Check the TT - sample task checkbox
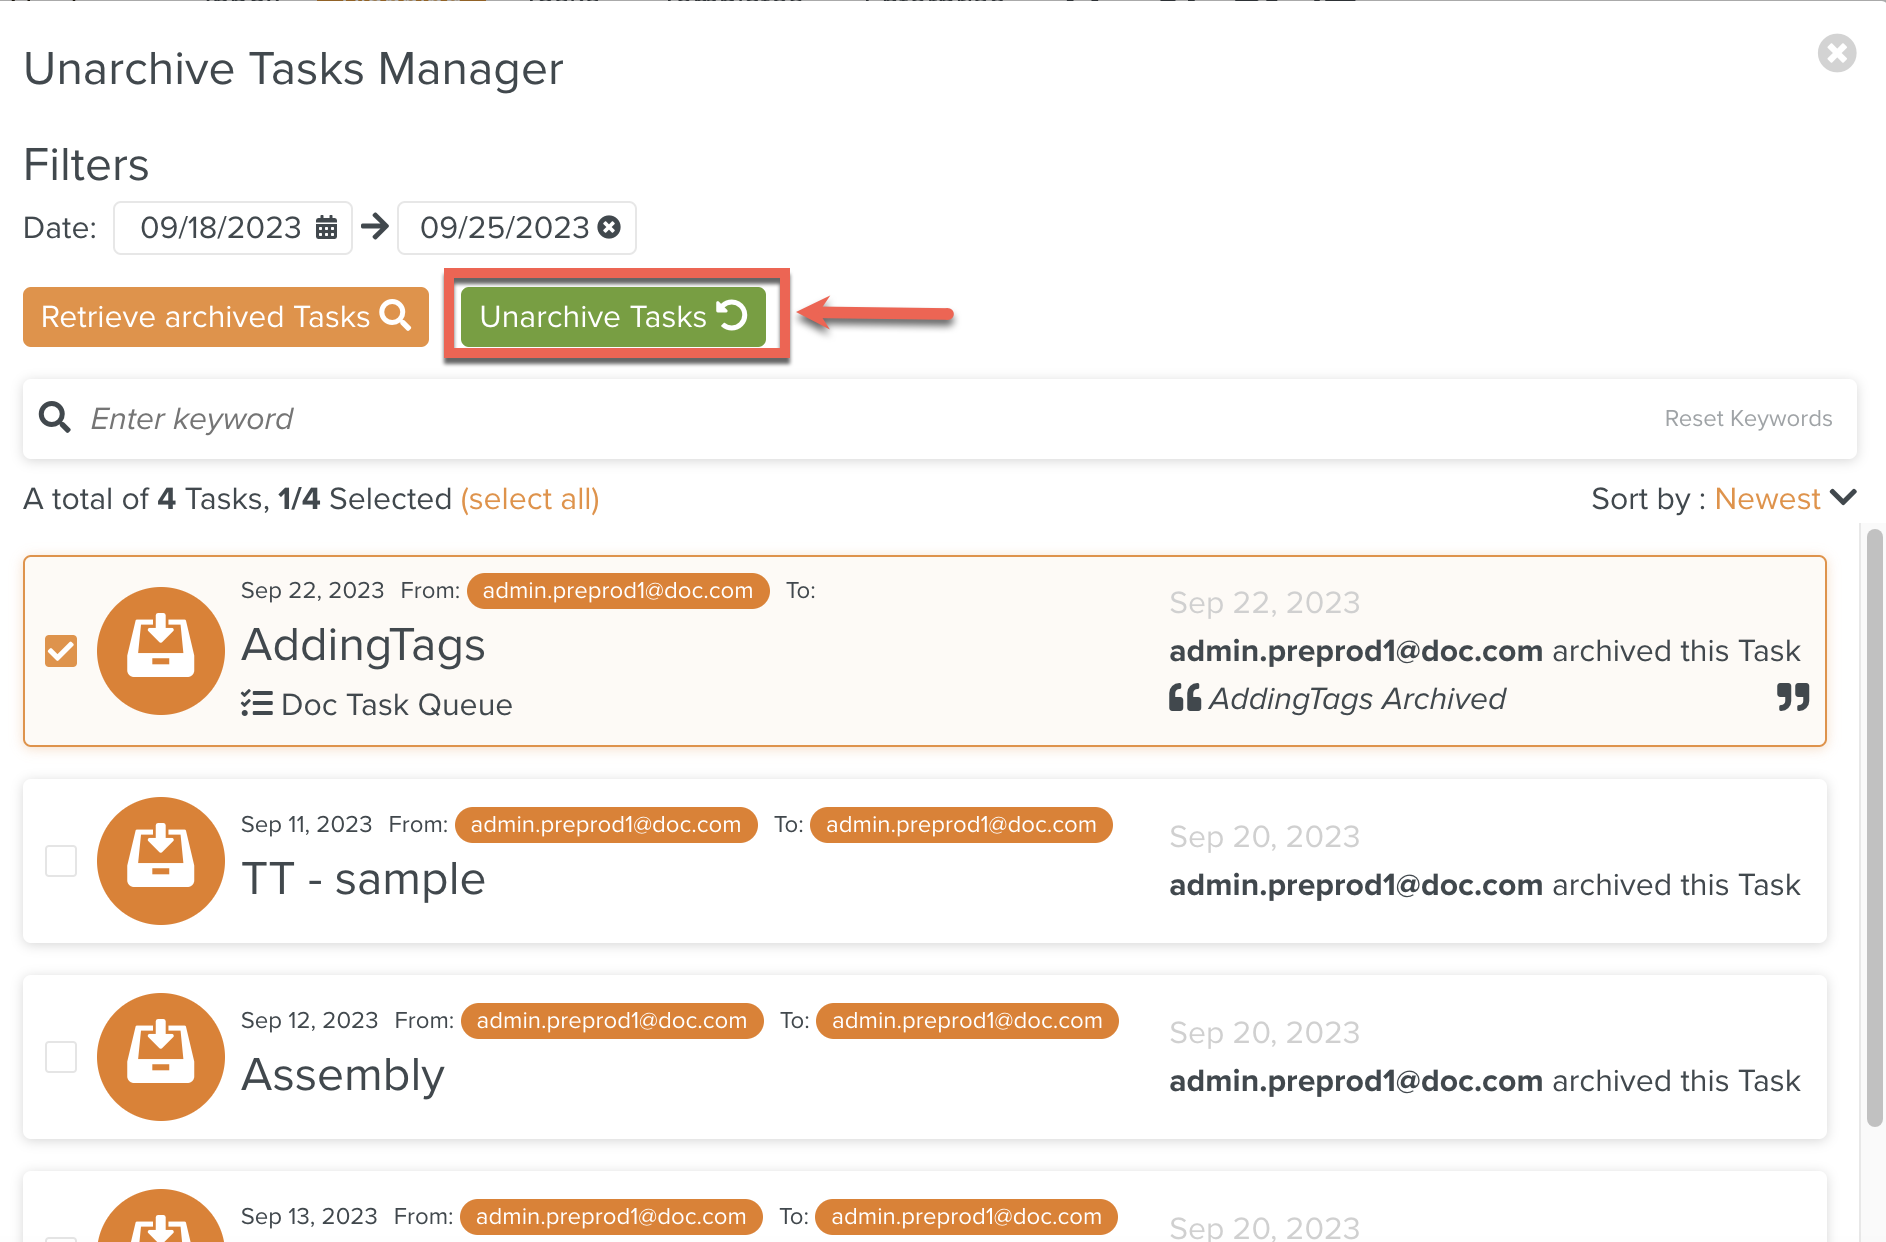 [x=61, y=861]
